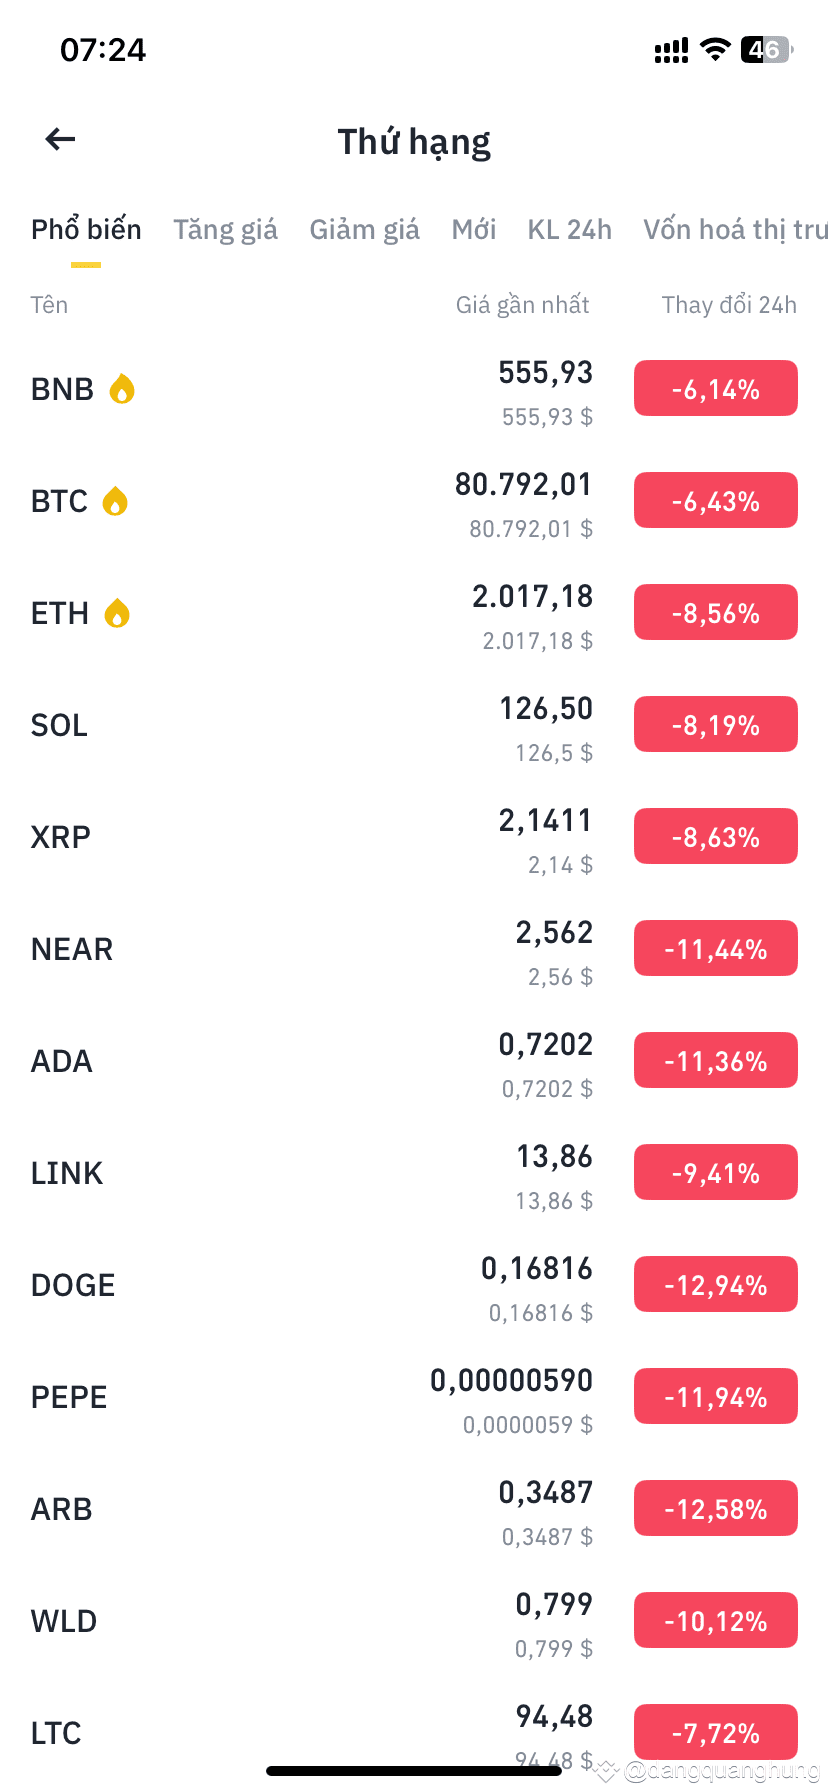The image size is (828, 1792).
Task: Tap the battery indicator icon
Action: [767, 49]
